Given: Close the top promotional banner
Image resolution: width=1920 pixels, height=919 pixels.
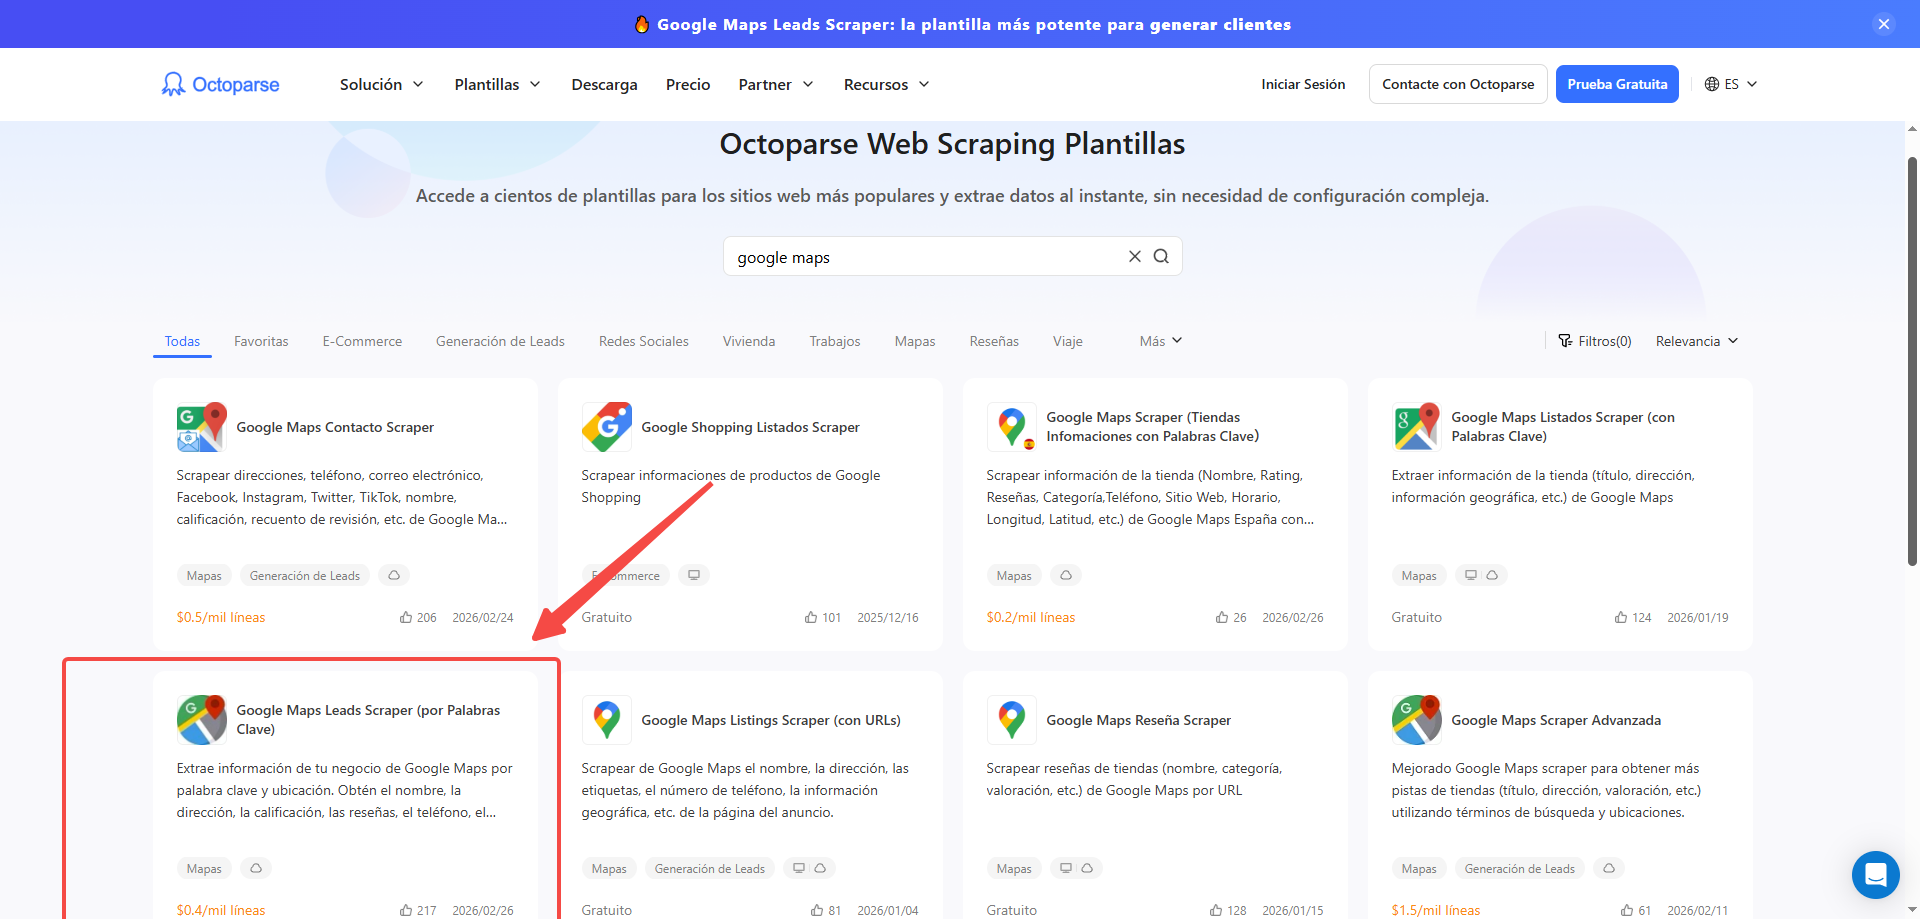Looking at the screenshot, I should coord(1883,24).
